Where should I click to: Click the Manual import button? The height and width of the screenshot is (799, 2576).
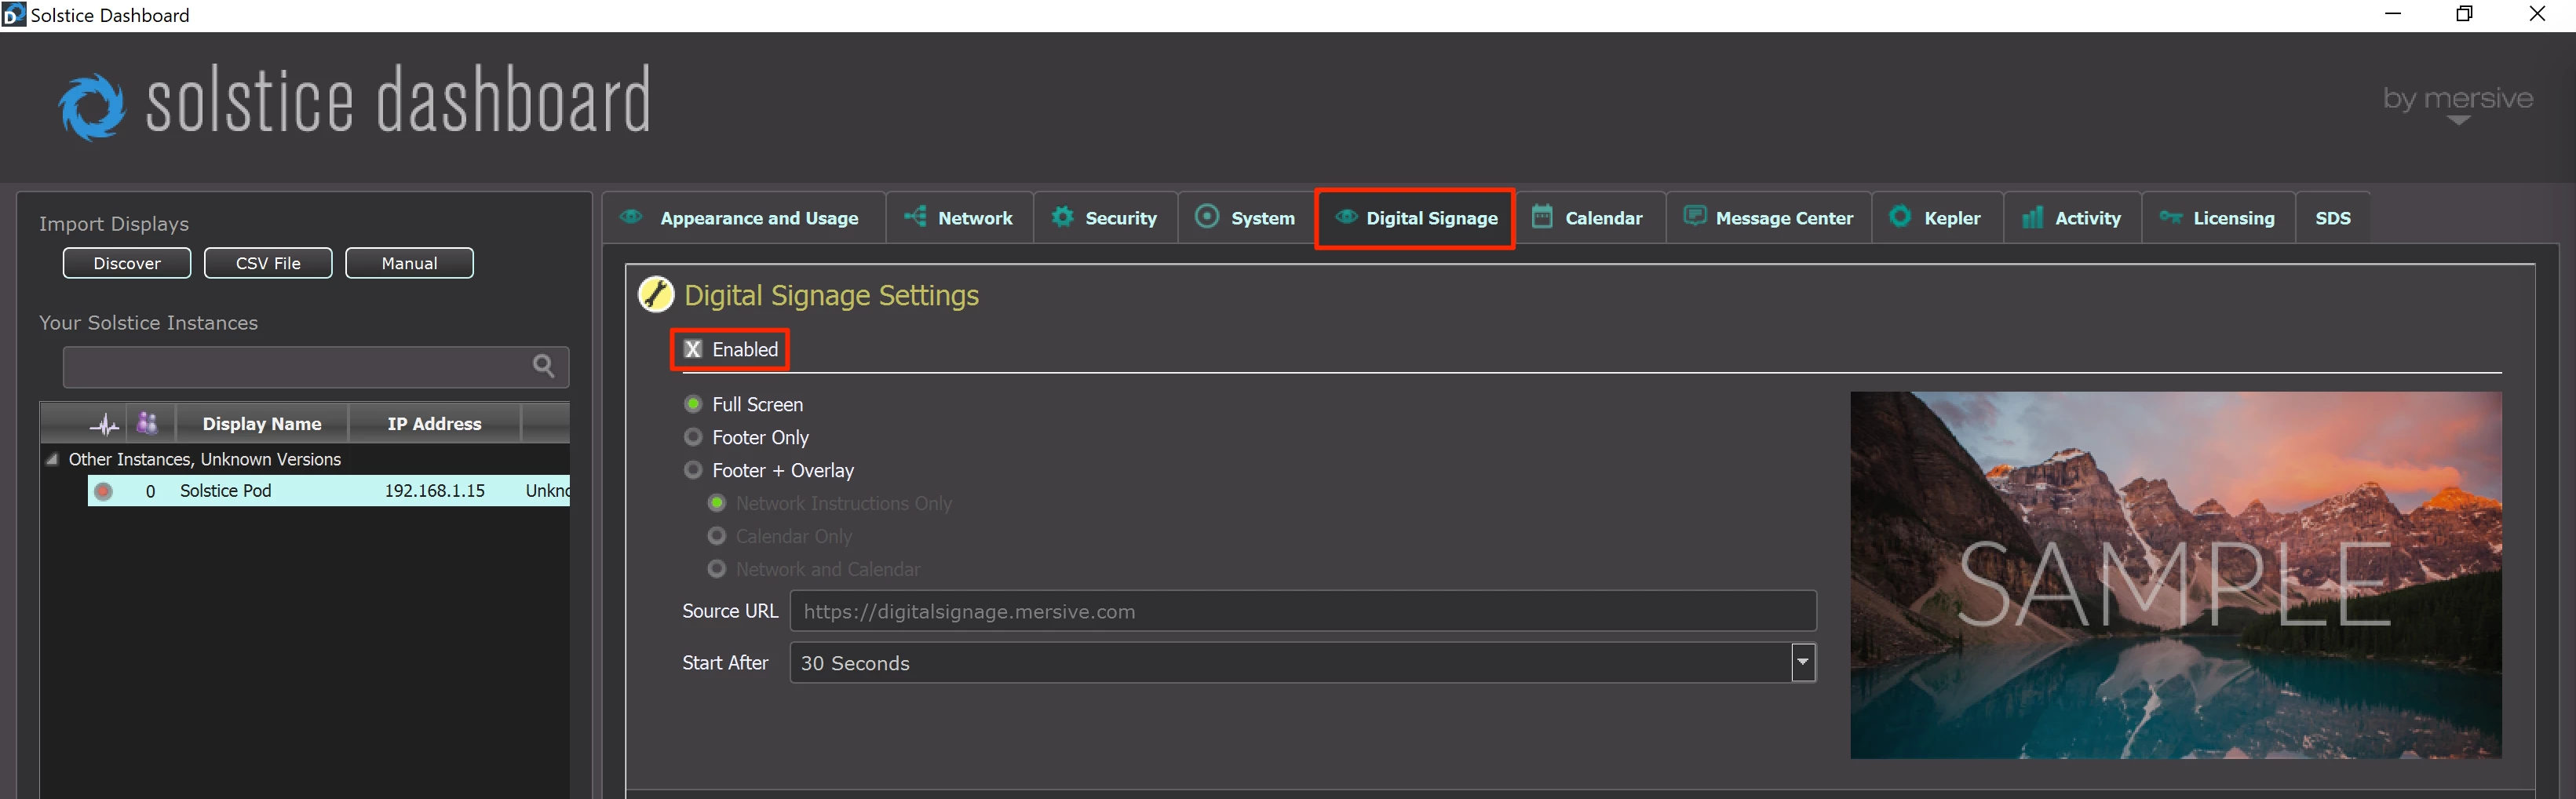click(409, 263)
